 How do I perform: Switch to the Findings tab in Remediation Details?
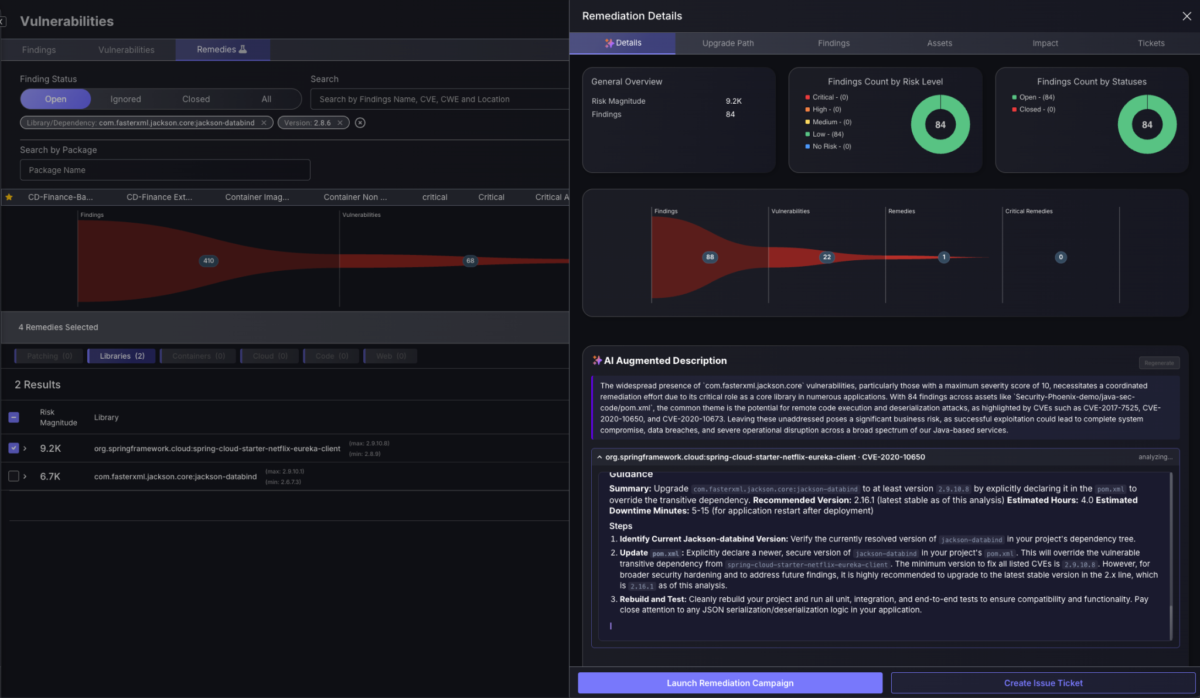(834, 43)
